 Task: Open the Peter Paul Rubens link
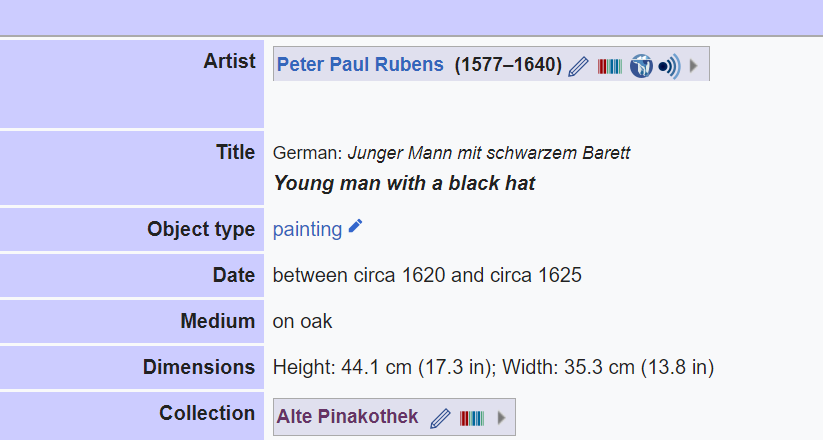coord(360,65)
